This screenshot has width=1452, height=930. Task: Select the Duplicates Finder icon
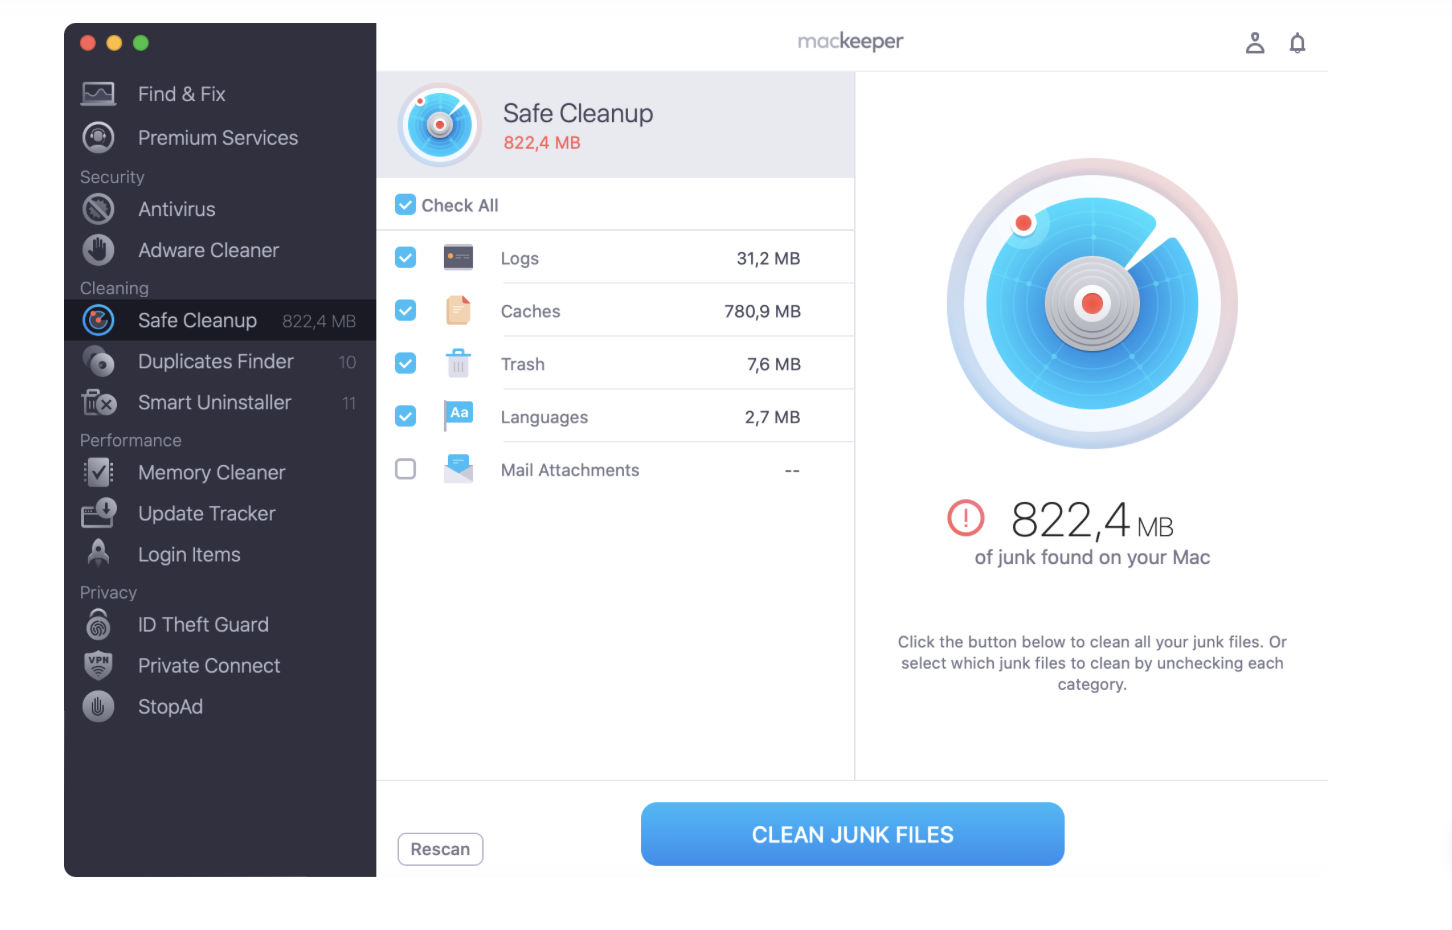tap(98, 361)
